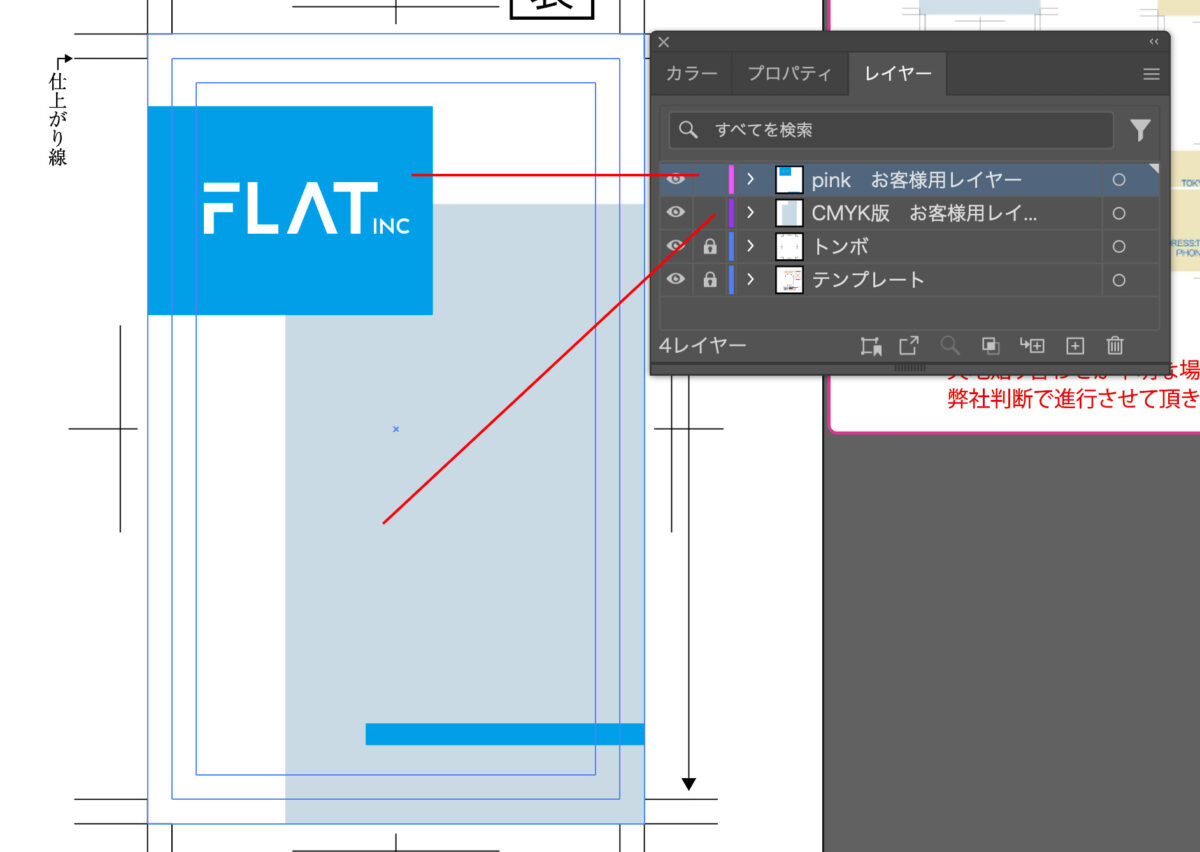1200x852 pixels.
Task: Hide the pink お客様用レイヤー layer
Action: 676,180
